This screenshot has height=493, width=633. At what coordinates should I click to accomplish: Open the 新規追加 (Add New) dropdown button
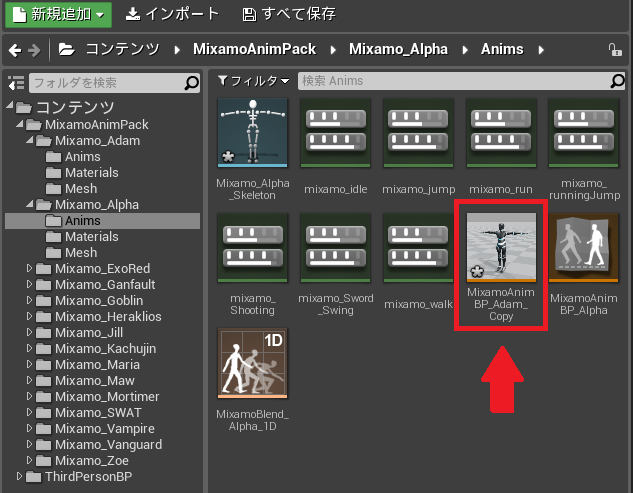59,14
